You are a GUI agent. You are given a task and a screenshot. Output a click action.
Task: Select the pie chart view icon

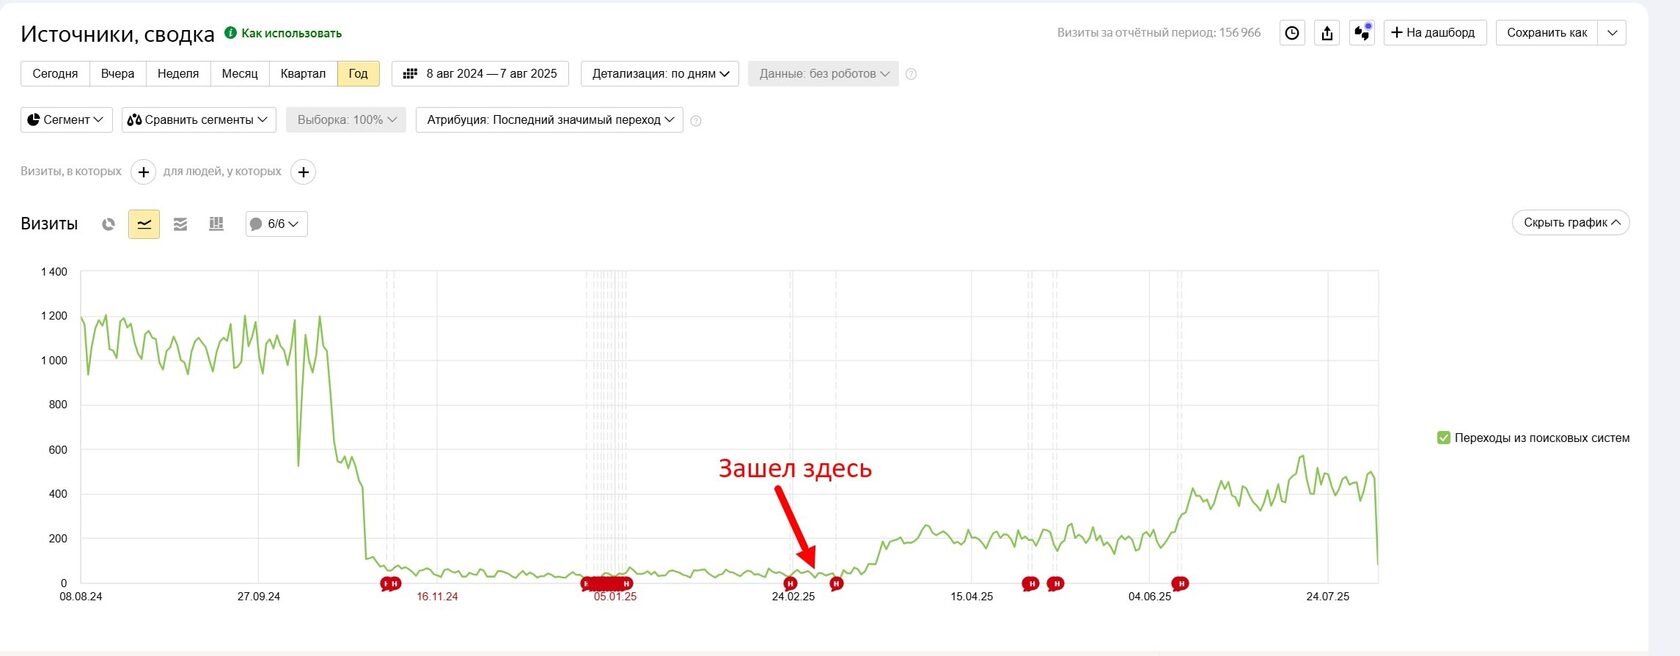[x=108, y=224]
